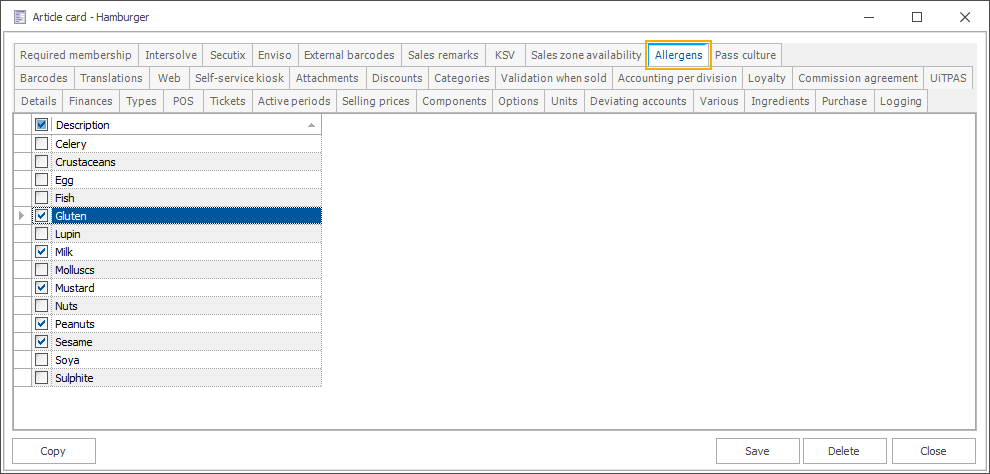Click the Article card window icon

pyautogui.click(x=18, y=17)
